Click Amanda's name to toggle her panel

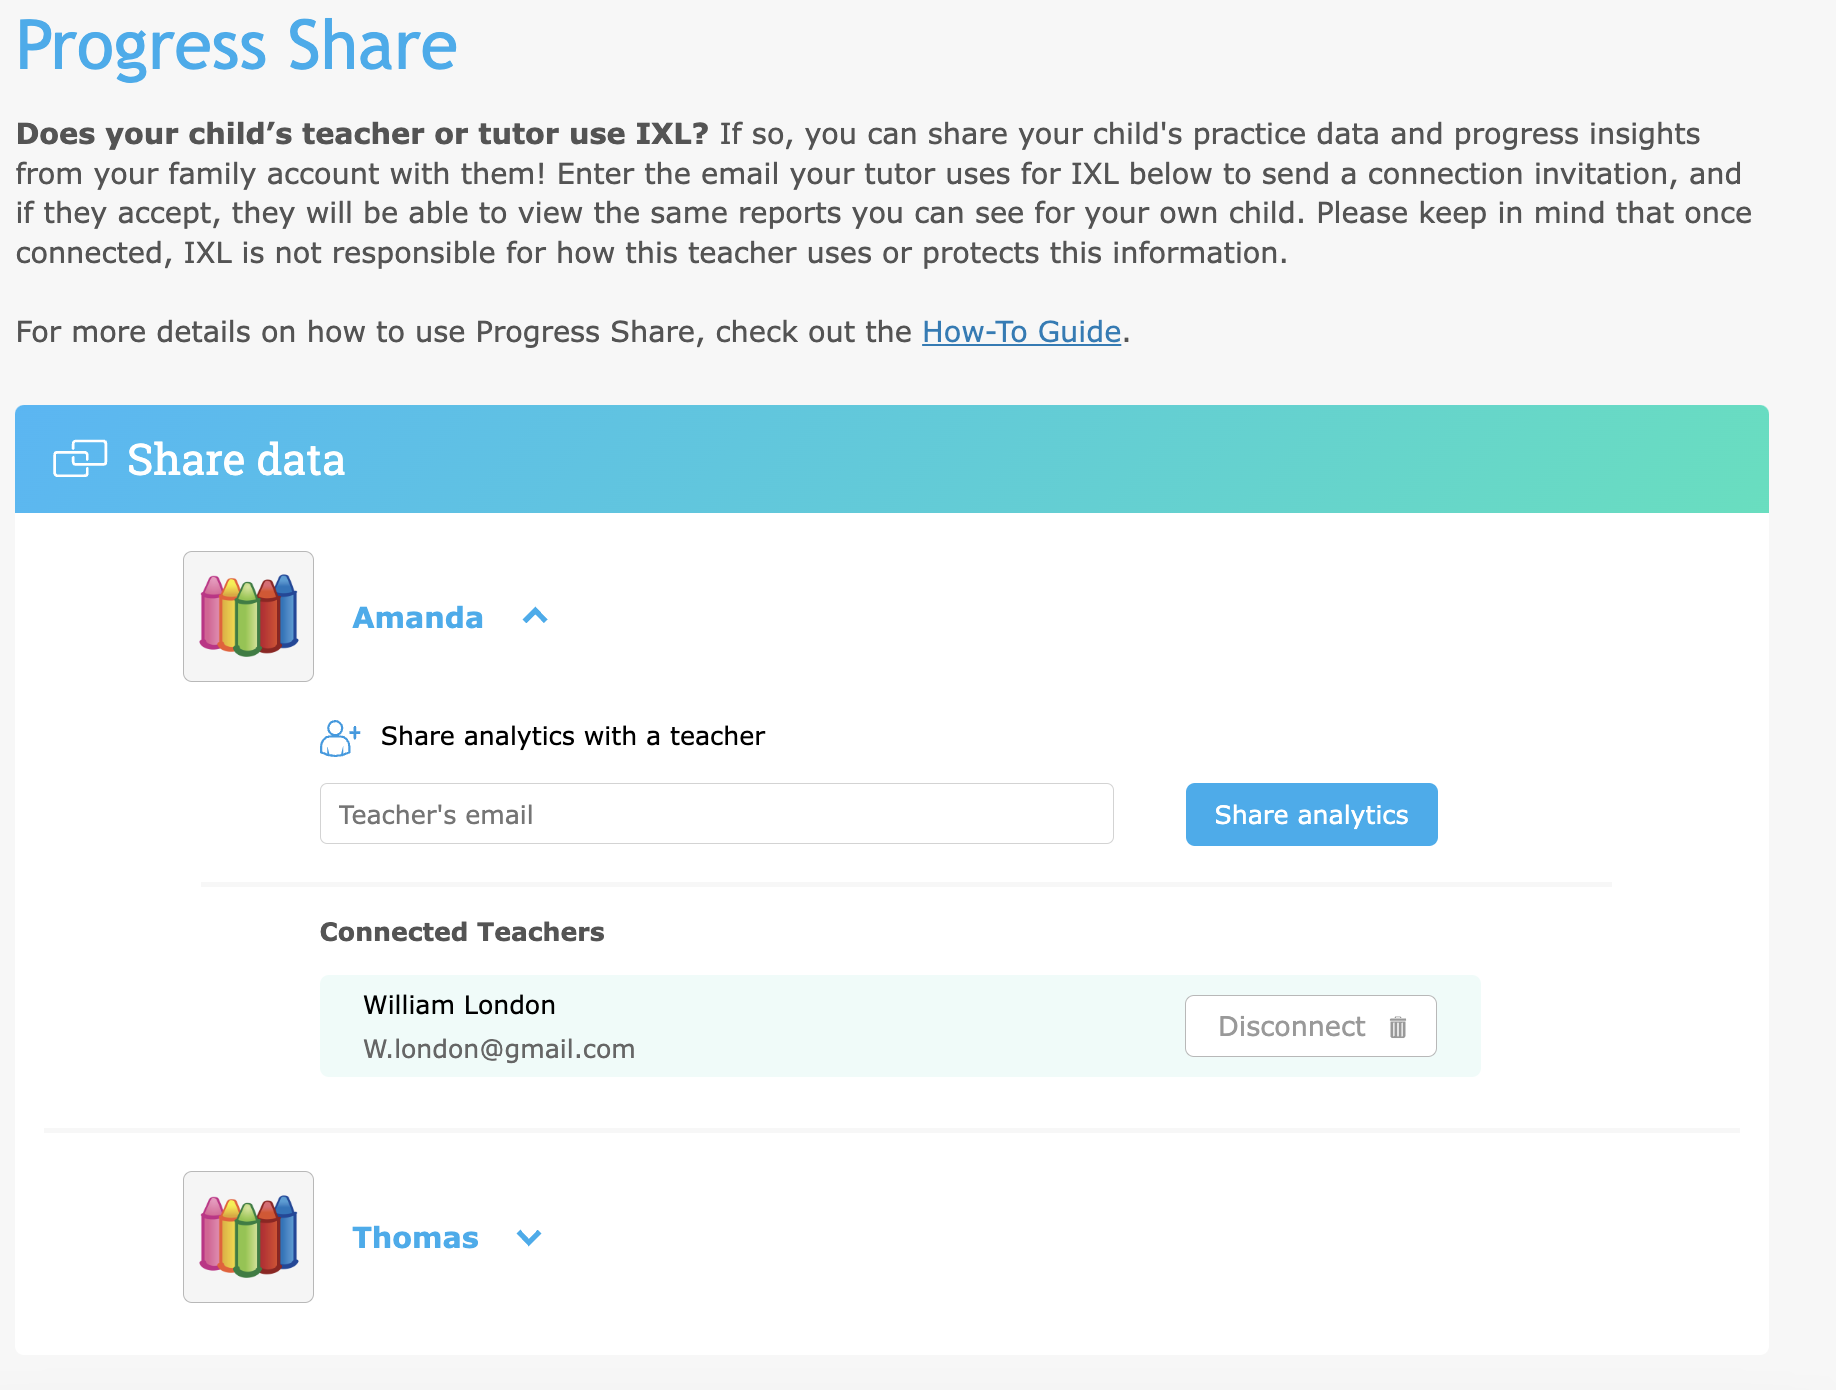pos(416,617)
